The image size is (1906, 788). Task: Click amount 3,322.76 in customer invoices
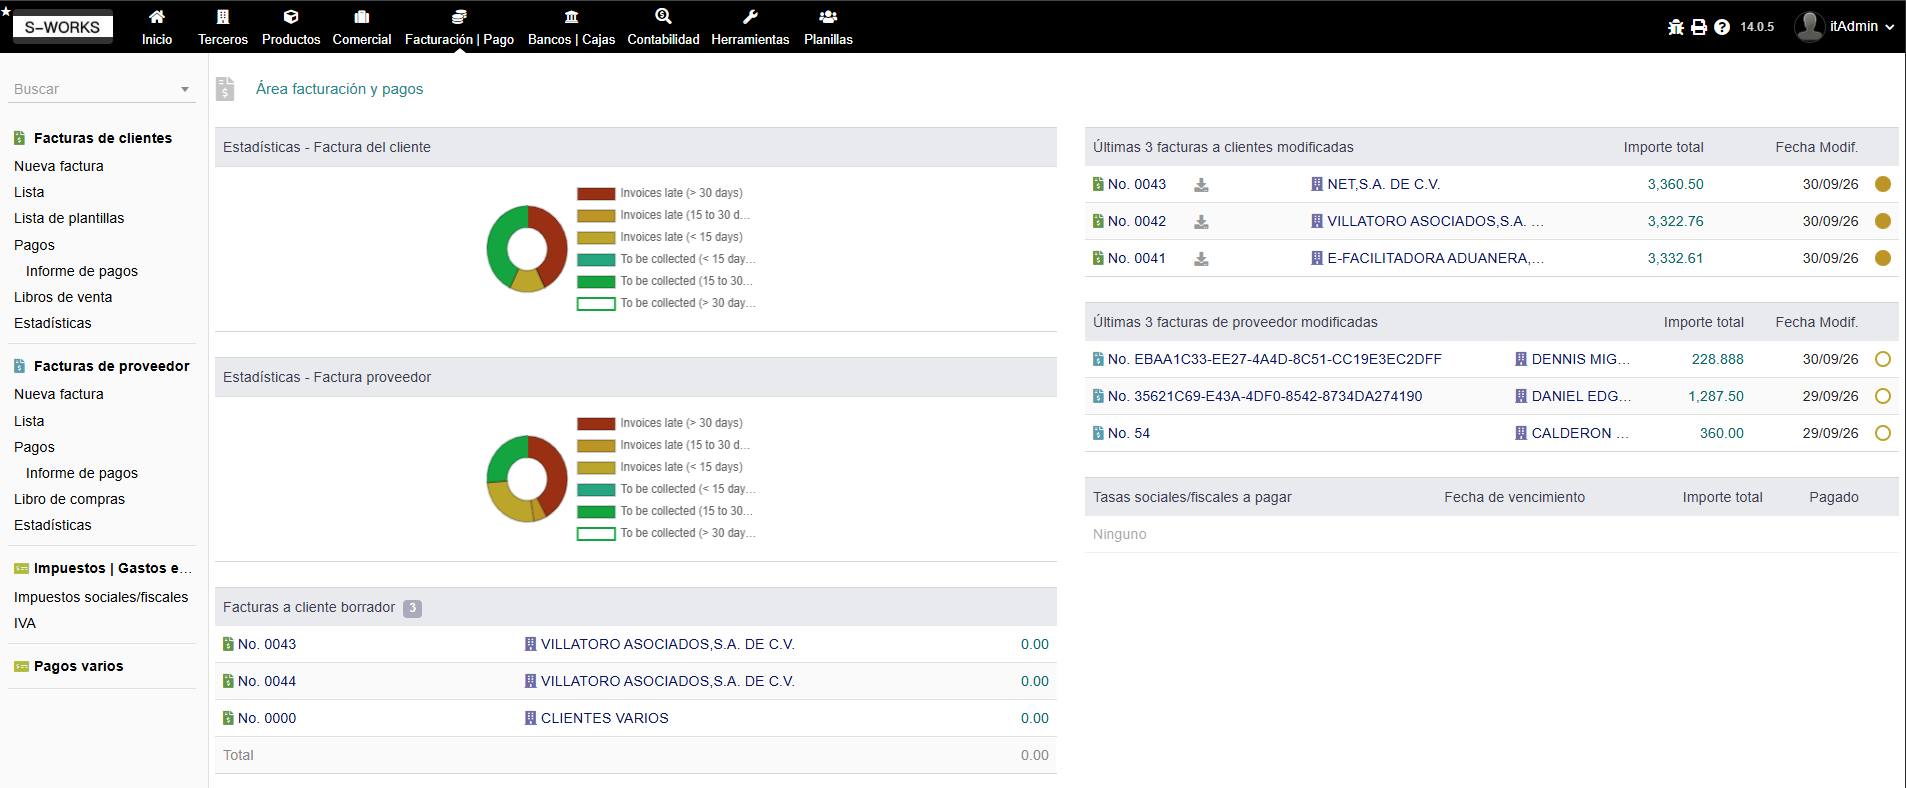coord(1675,221)
